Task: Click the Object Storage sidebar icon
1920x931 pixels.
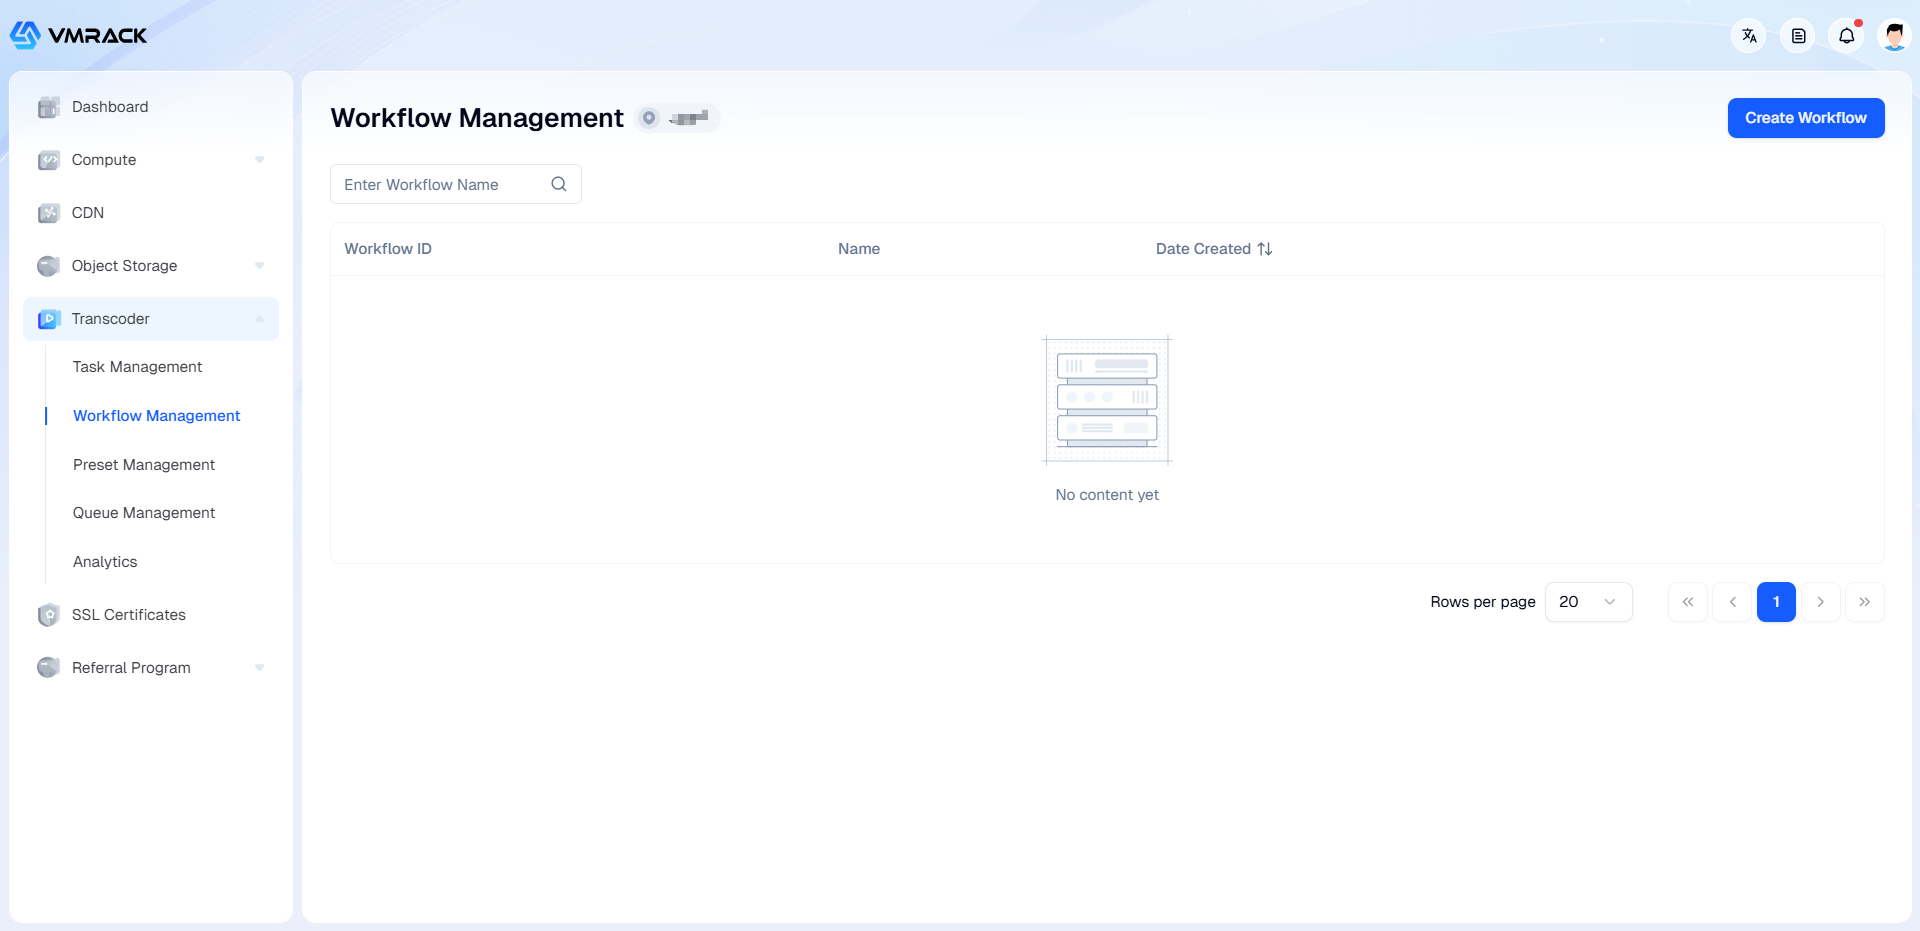Action: (48, 266)
